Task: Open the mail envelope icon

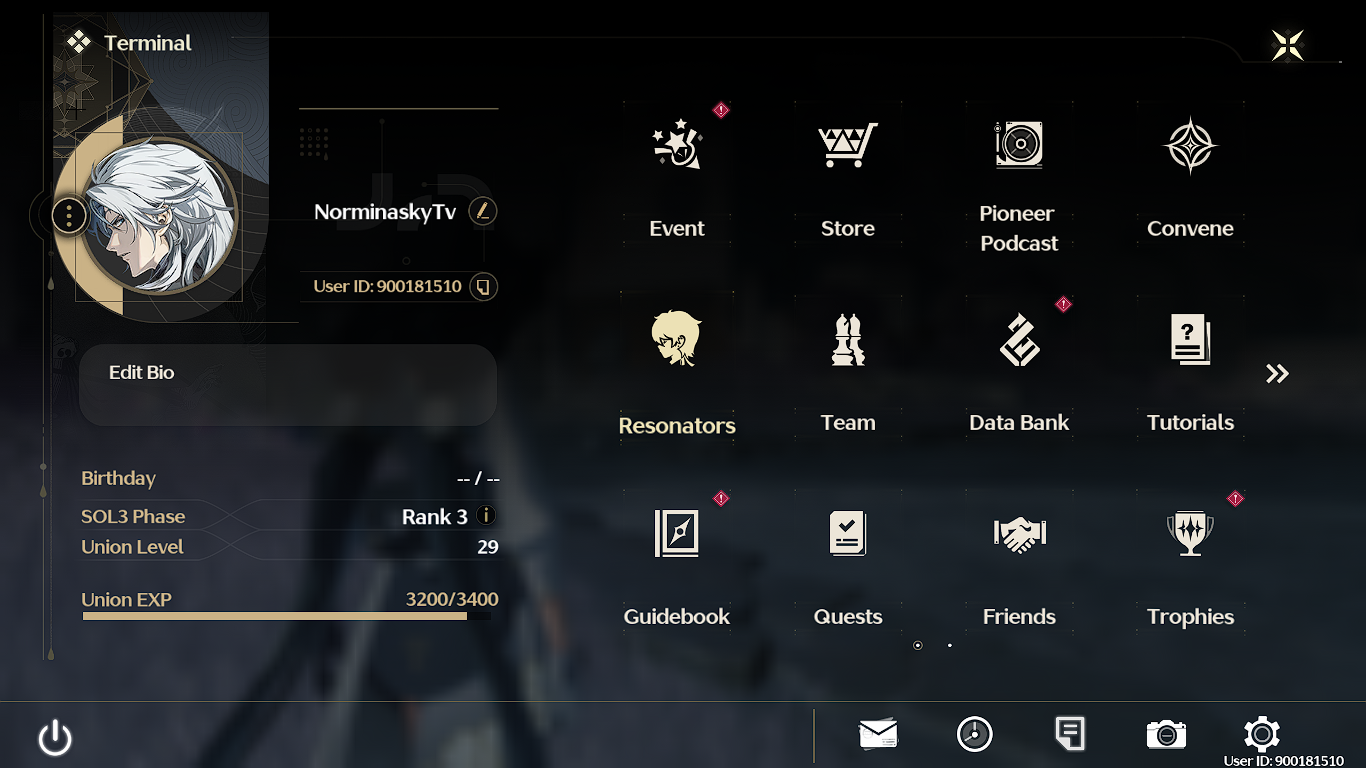Action: [878, 735]
